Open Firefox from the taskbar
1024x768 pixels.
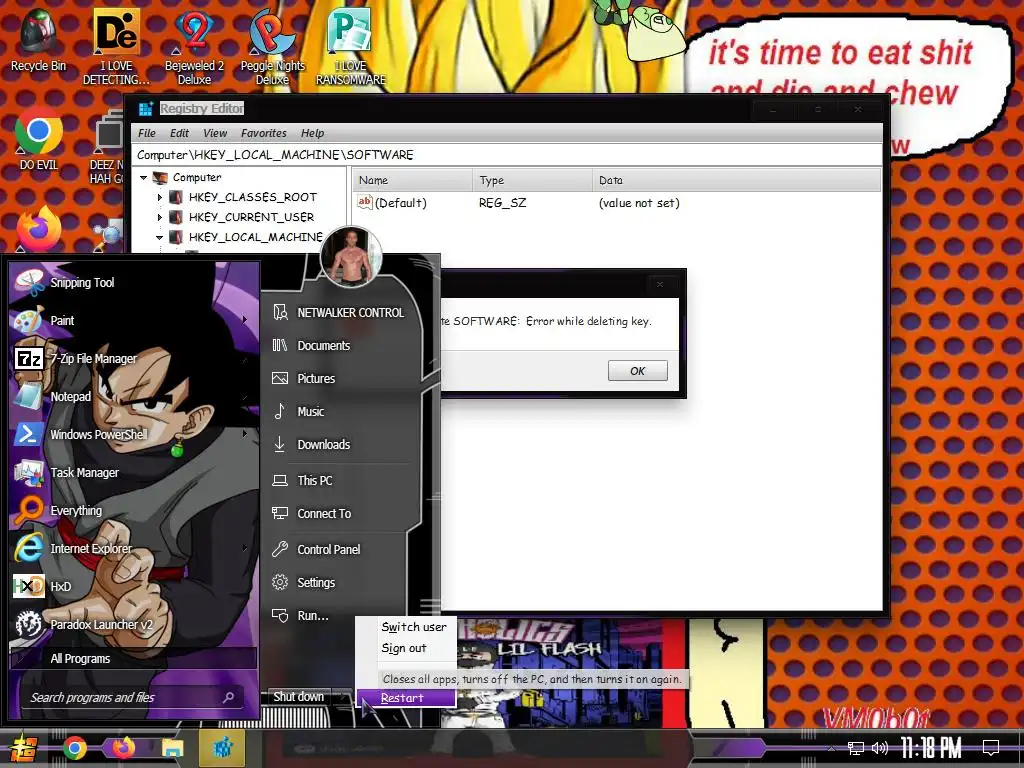tap(123, 748)
